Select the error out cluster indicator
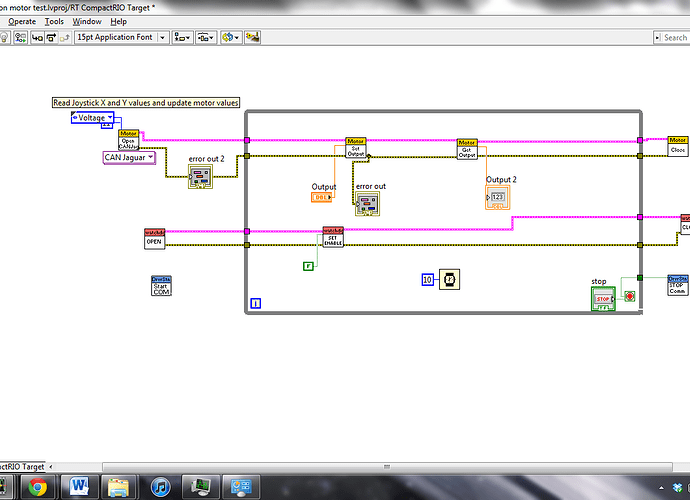690x500 pixels. tap(367, 204)
